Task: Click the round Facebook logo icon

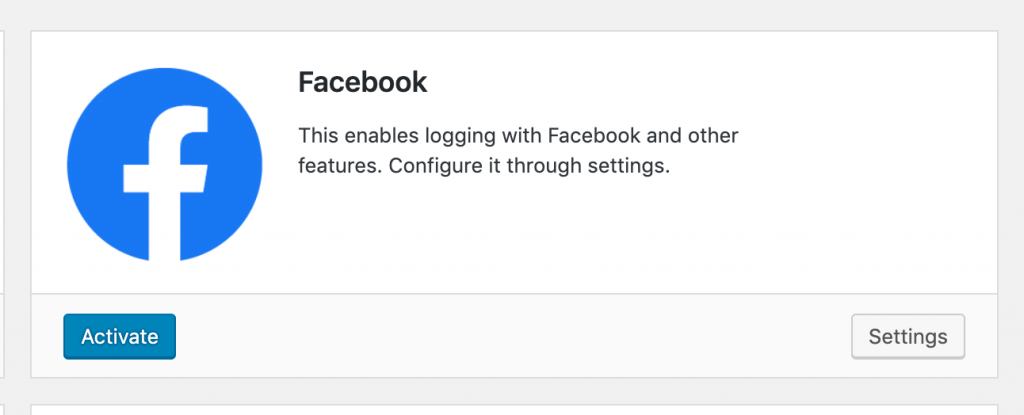Action: point(165,165)
